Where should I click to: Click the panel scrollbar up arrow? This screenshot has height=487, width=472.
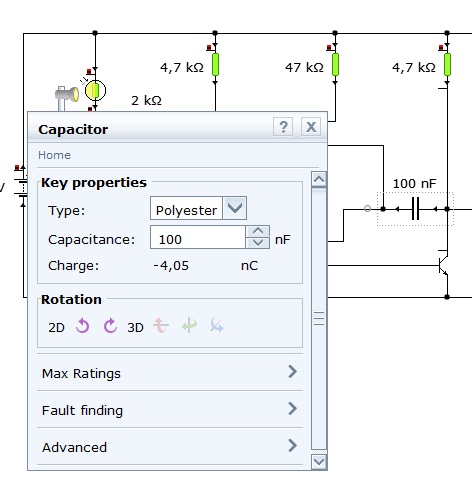point(319,180)
